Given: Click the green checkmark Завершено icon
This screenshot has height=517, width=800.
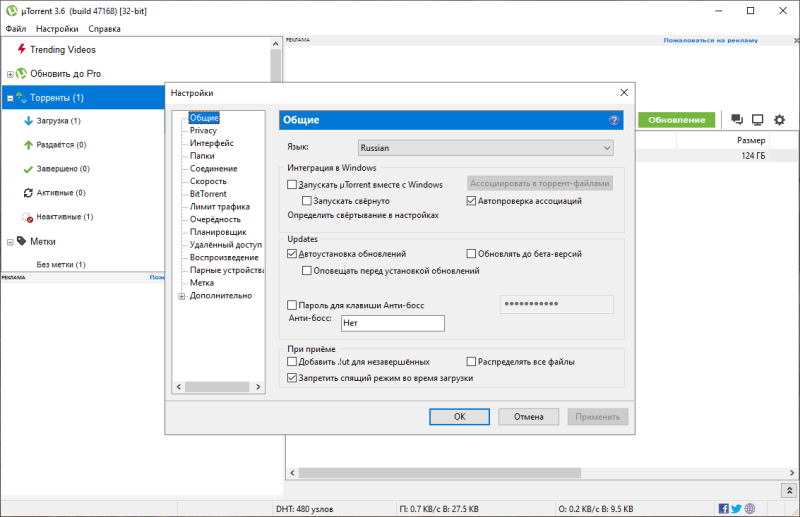Looking at the screenshot, I should [x=29, y=169].
